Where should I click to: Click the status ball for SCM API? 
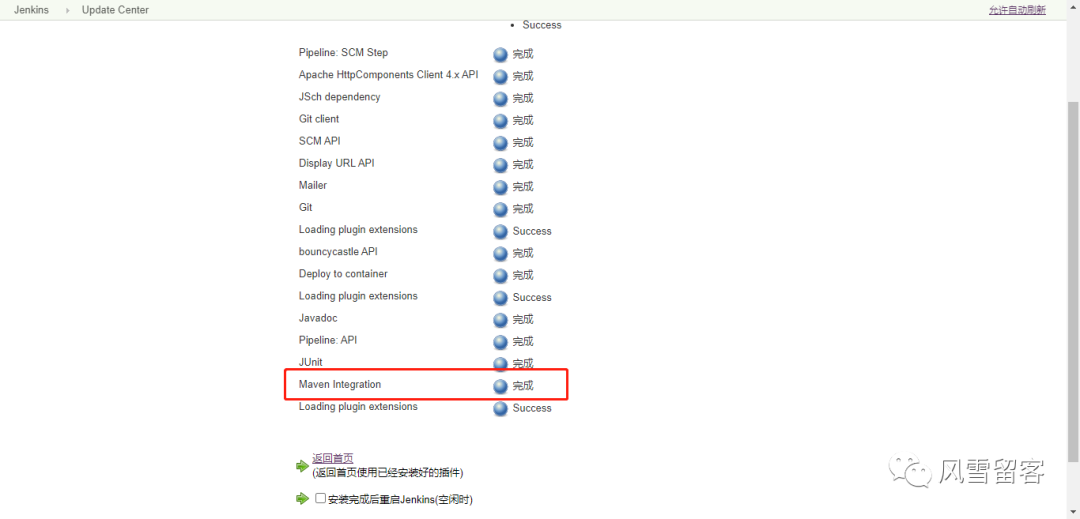click(x=501, y=143)
